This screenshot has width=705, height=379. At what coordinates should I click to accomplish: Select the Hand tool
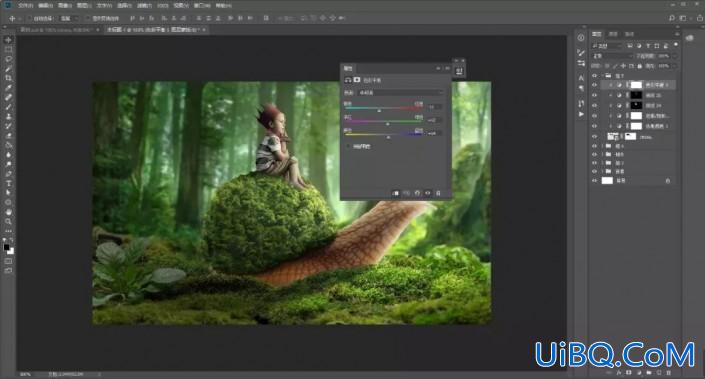point(8,211)
